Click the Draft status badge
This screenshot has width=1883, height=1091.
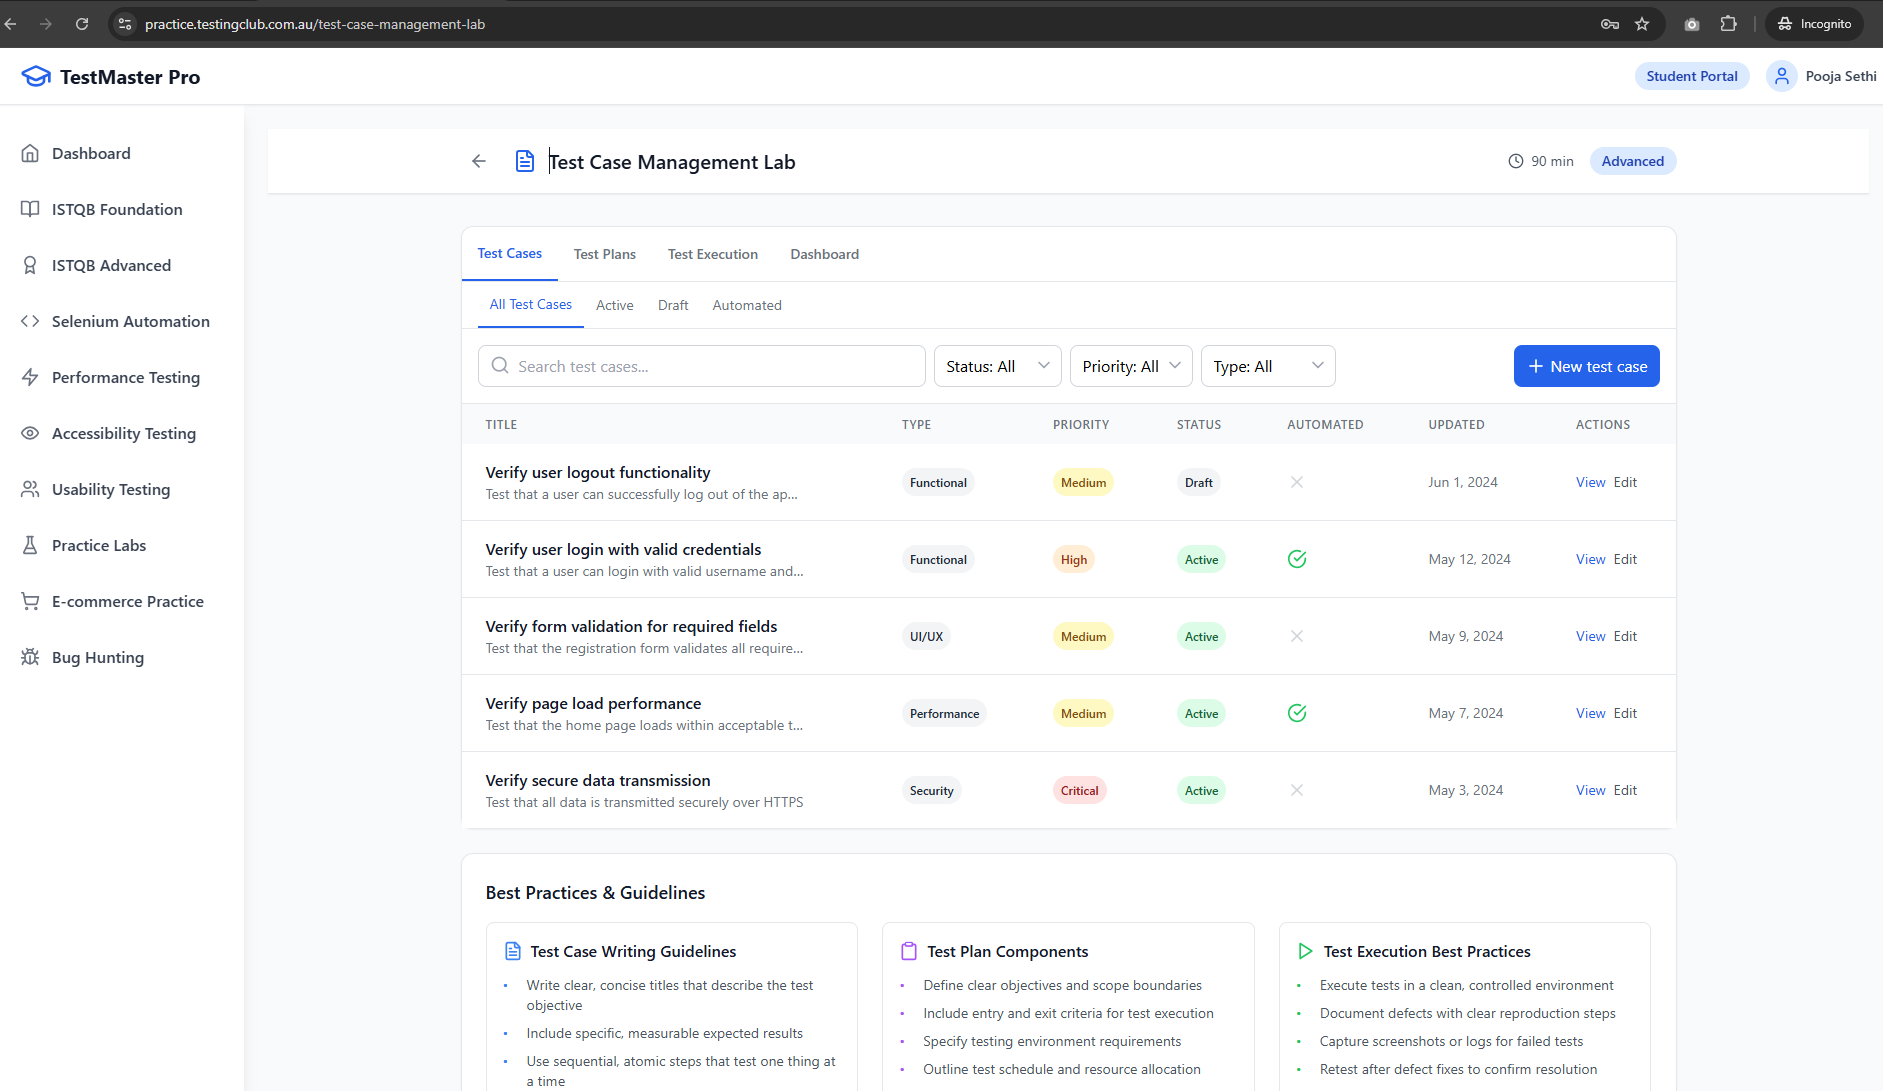pos(1199,482)
